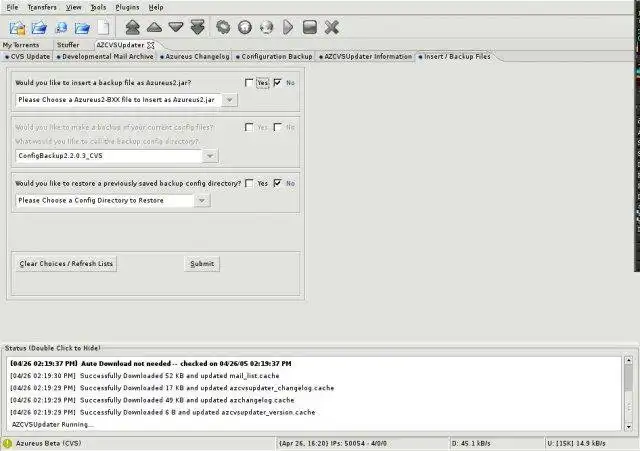Open the Azureus2-BXX file selection dropdown
This screenshot has height=451, width=640.
click(x=229, y=100)
